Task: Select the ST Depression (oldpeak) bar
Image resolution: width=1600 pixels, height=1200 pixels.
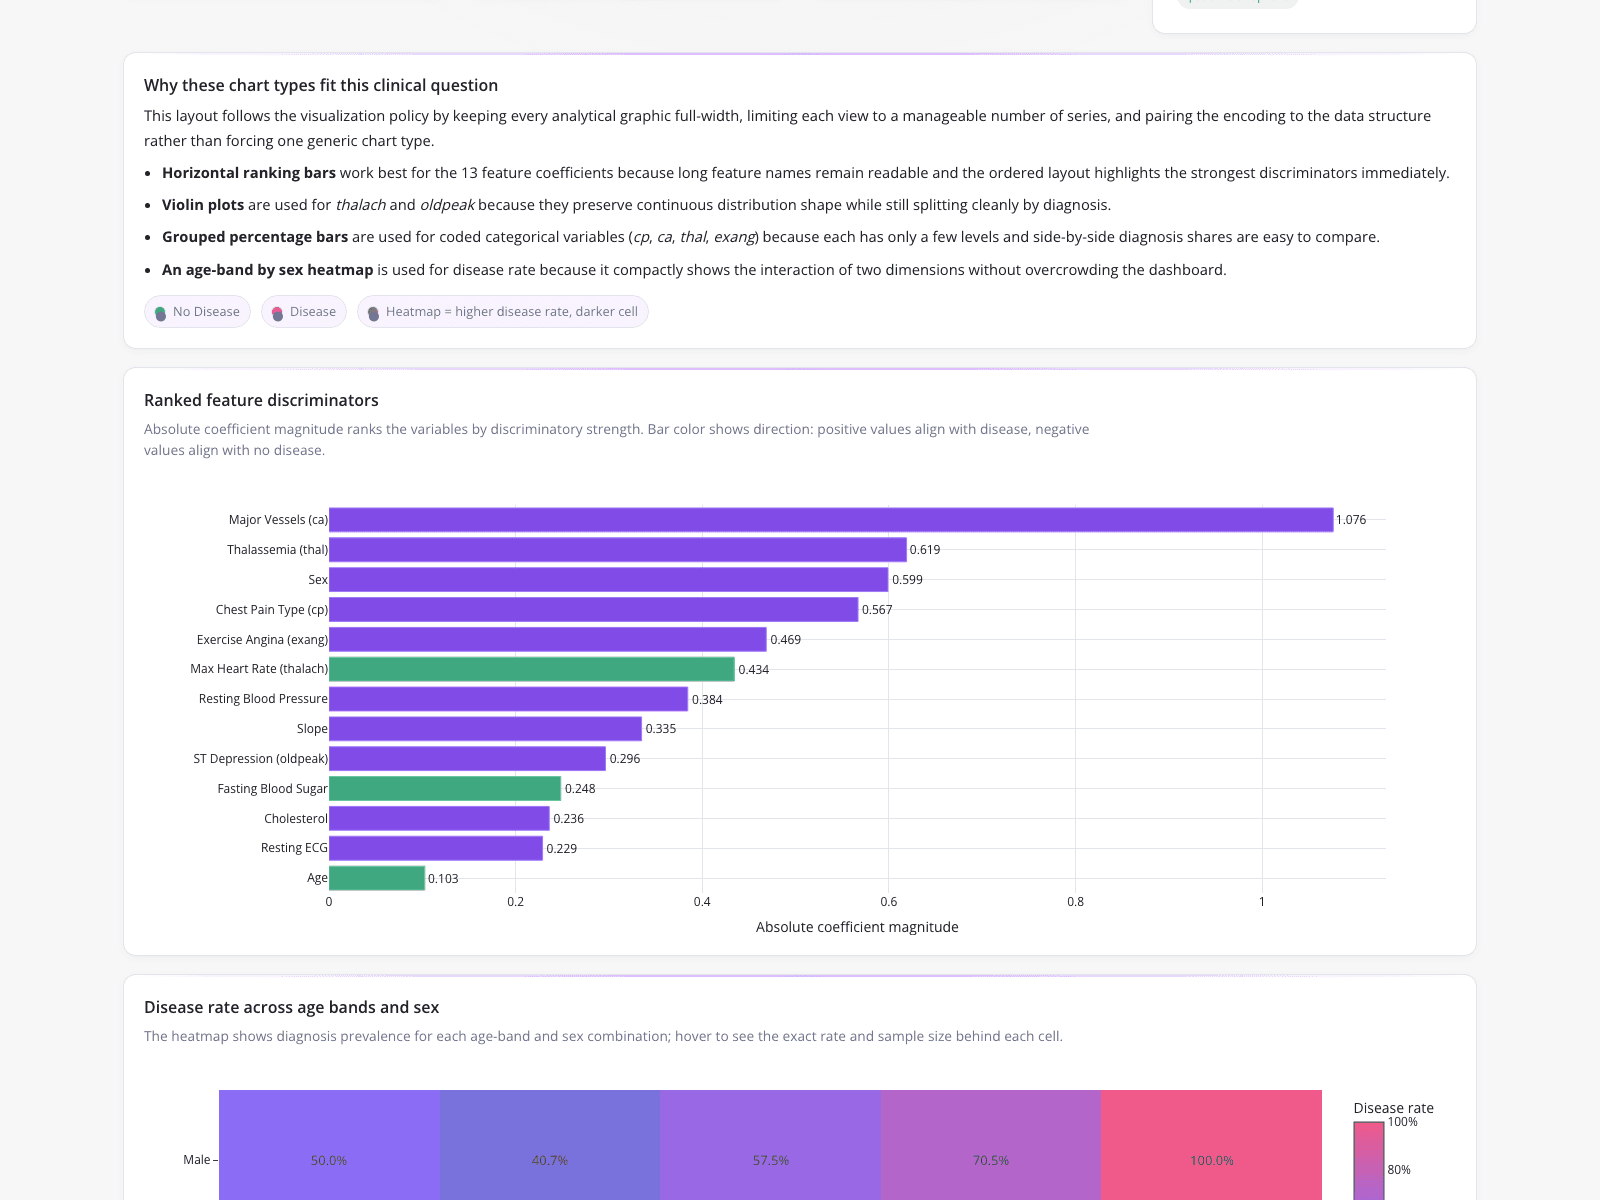Action: (467, 759)
